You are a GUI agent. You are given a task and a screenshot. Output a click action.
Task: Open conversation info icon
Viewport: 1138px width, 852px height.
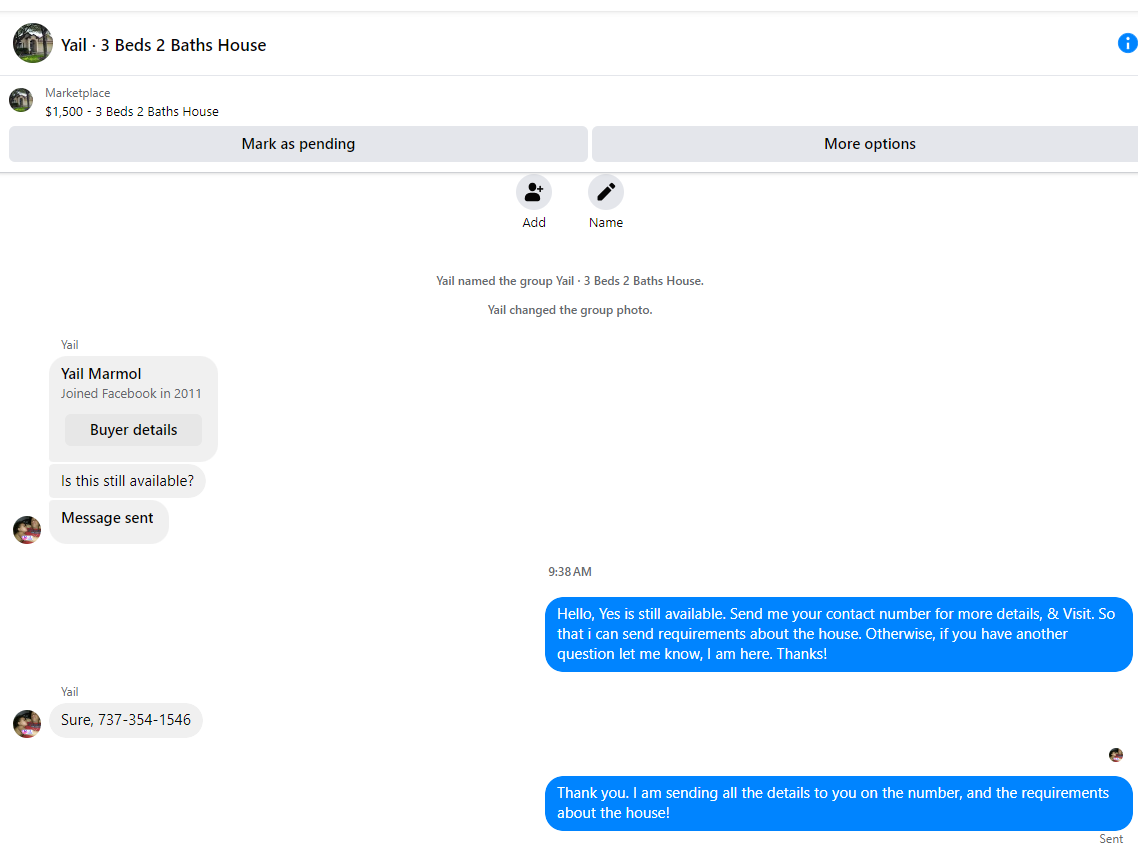[x=1127, y=44]
